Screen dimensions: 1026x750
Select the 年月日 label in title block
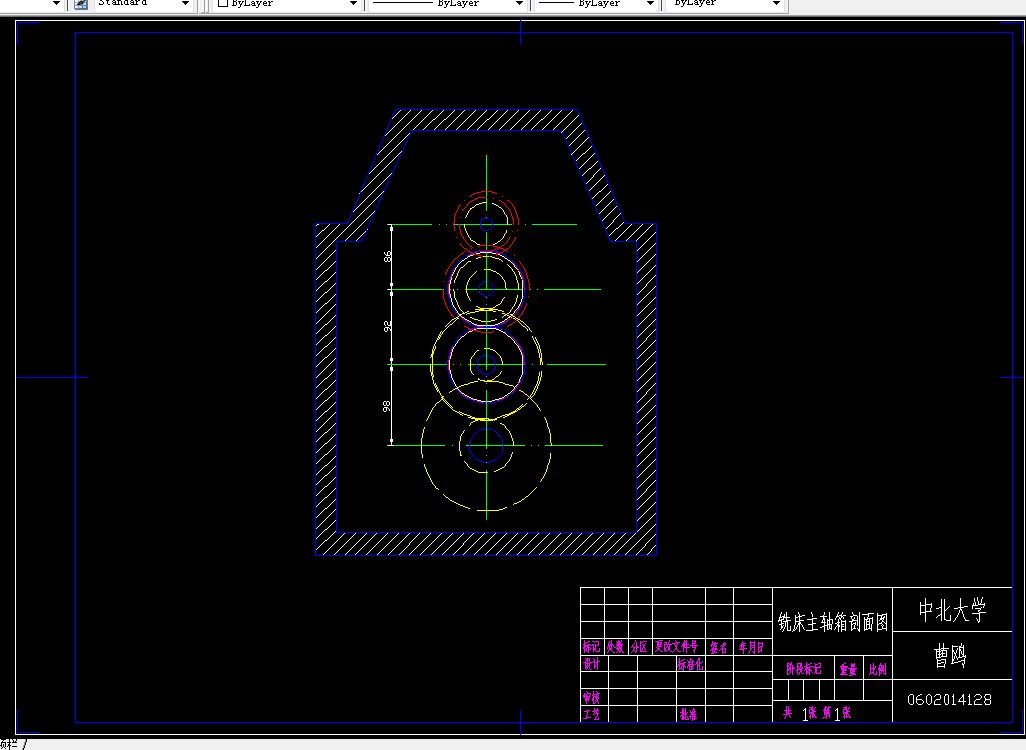751,647
